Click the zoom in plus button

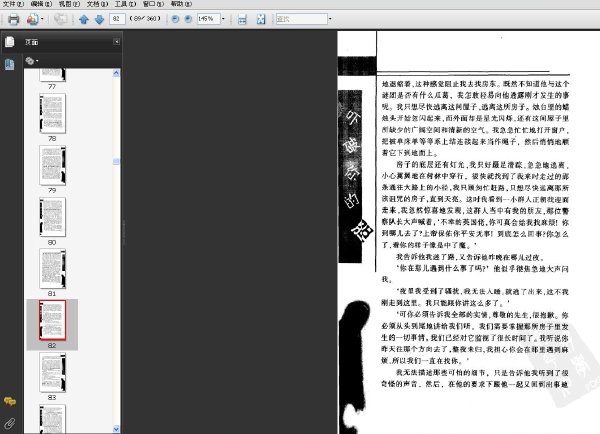[188, 19]
